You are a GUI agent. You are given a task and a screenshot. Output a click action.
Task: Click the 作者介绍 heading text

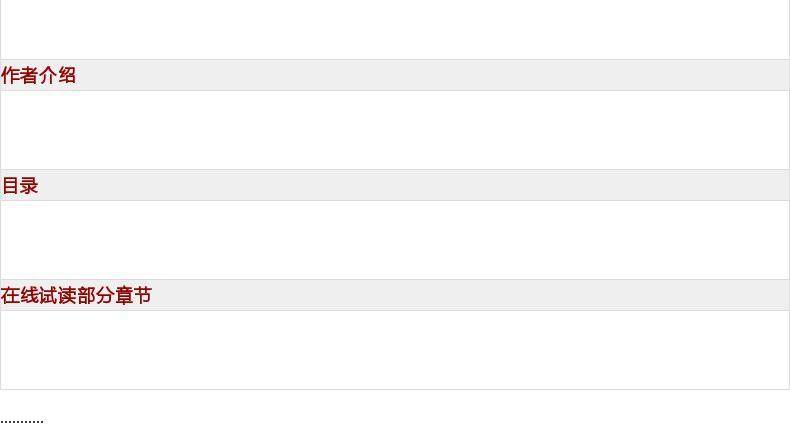(39, 76)
